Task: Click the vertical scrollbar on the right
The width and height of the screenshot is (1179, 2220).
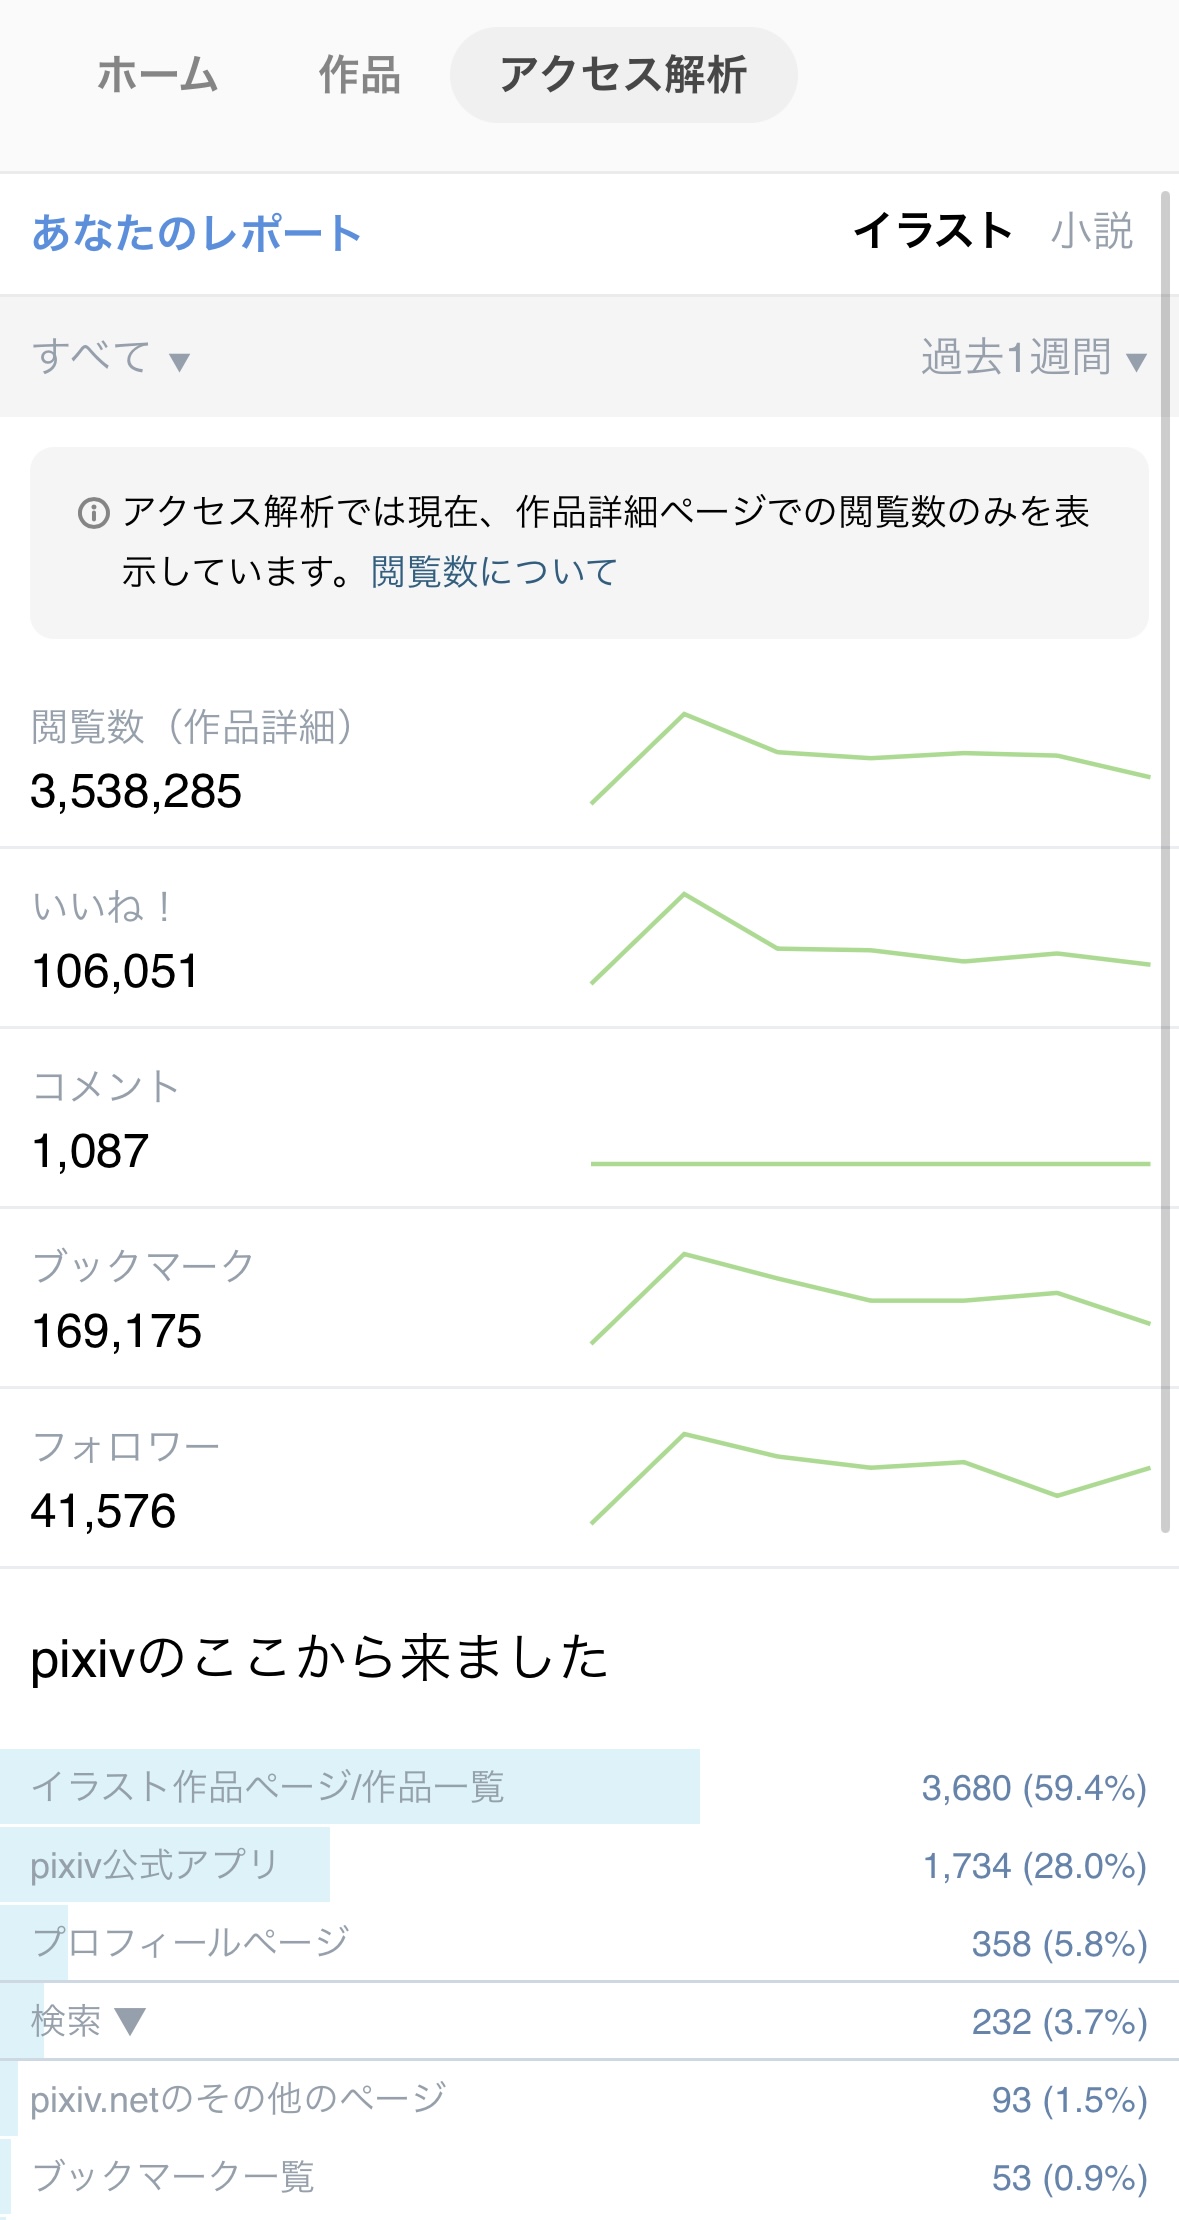Action: click(x=1165, y=860)
